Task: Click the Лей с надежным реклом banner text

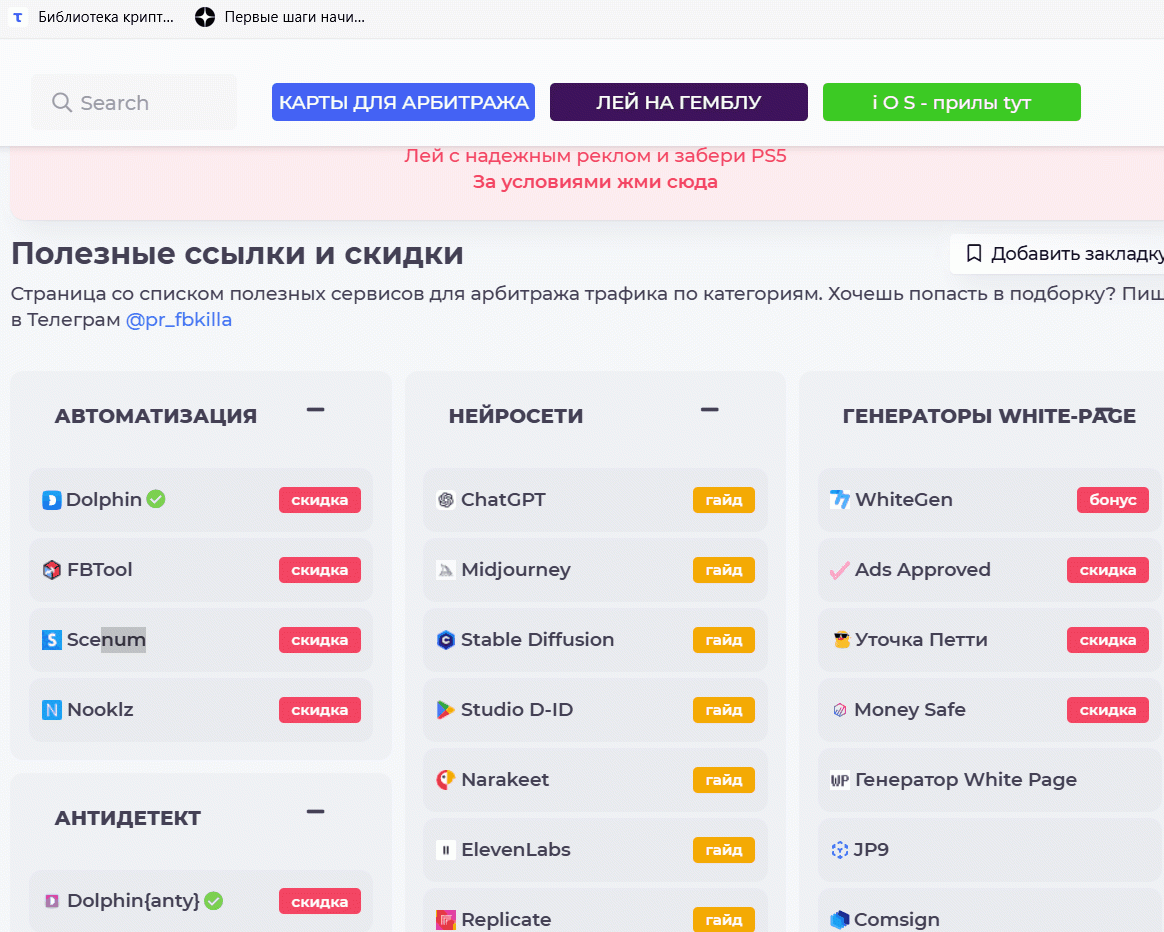Action: click(595, 156)
